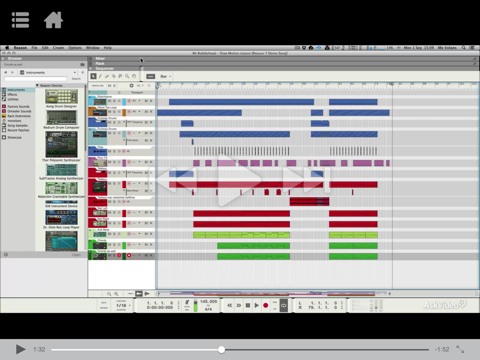The width and height of the screenshot is (480, 360).
Task: Click the browser Search button
Action: [x=76, y=79]
